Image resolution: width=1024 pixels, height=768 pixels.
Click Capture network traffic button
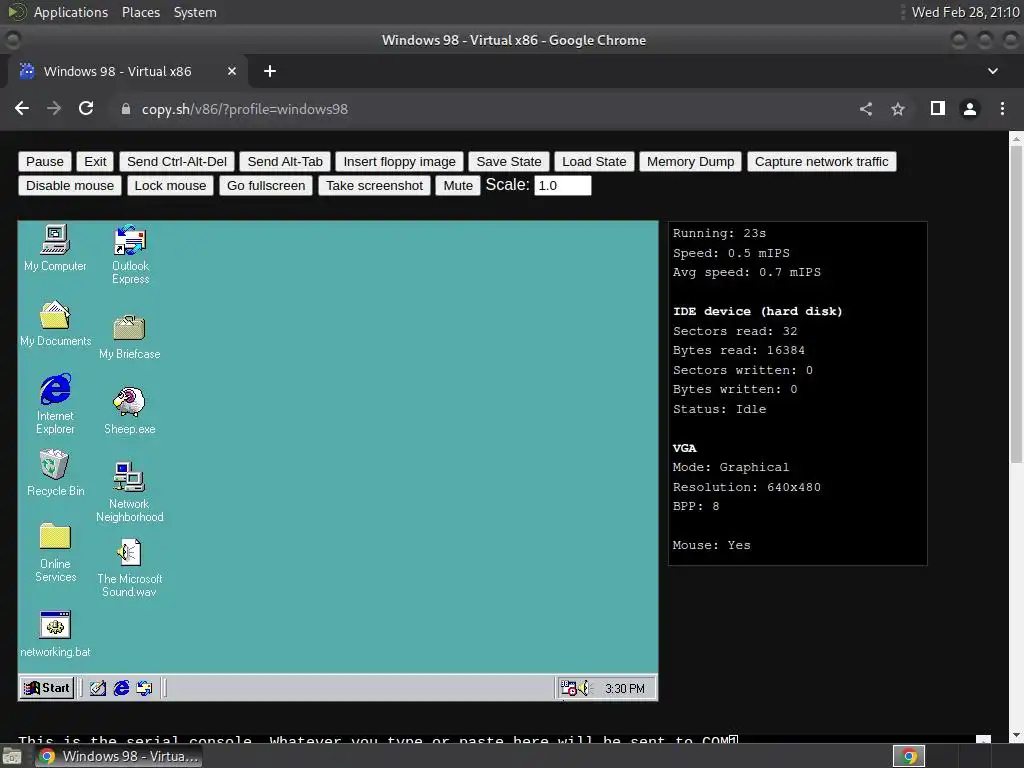click(x=822, y=161)
